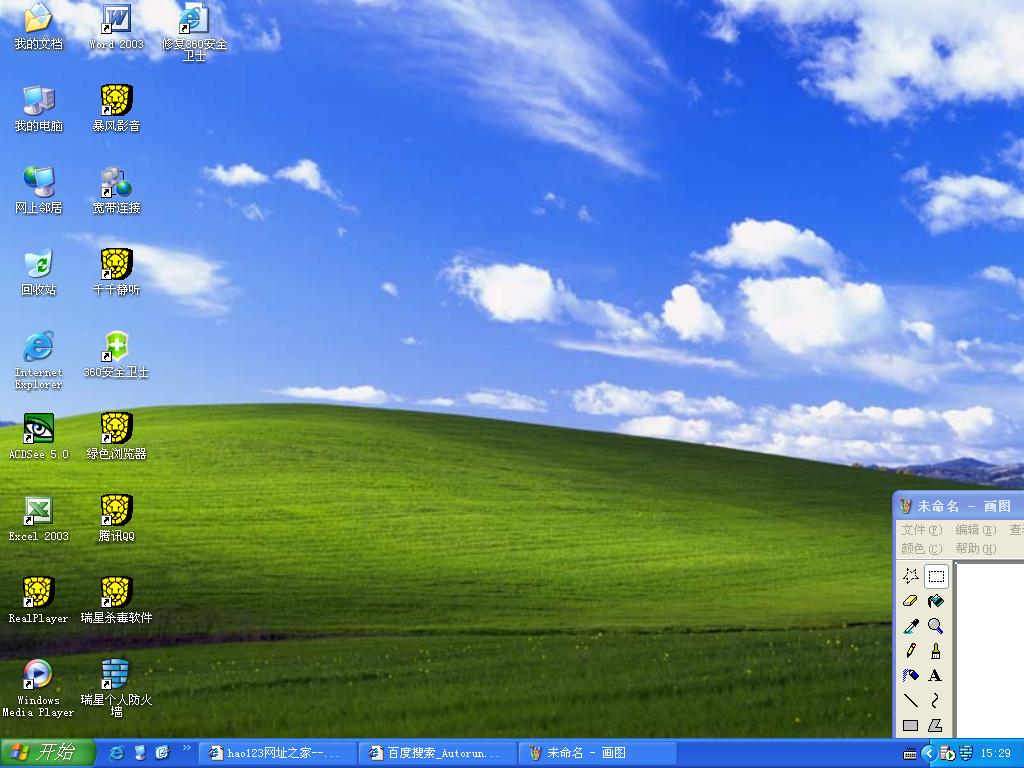Select the rectangular Select tool in Paint
This screenshot has width=1024, height=768.
(x=936, y=576)
